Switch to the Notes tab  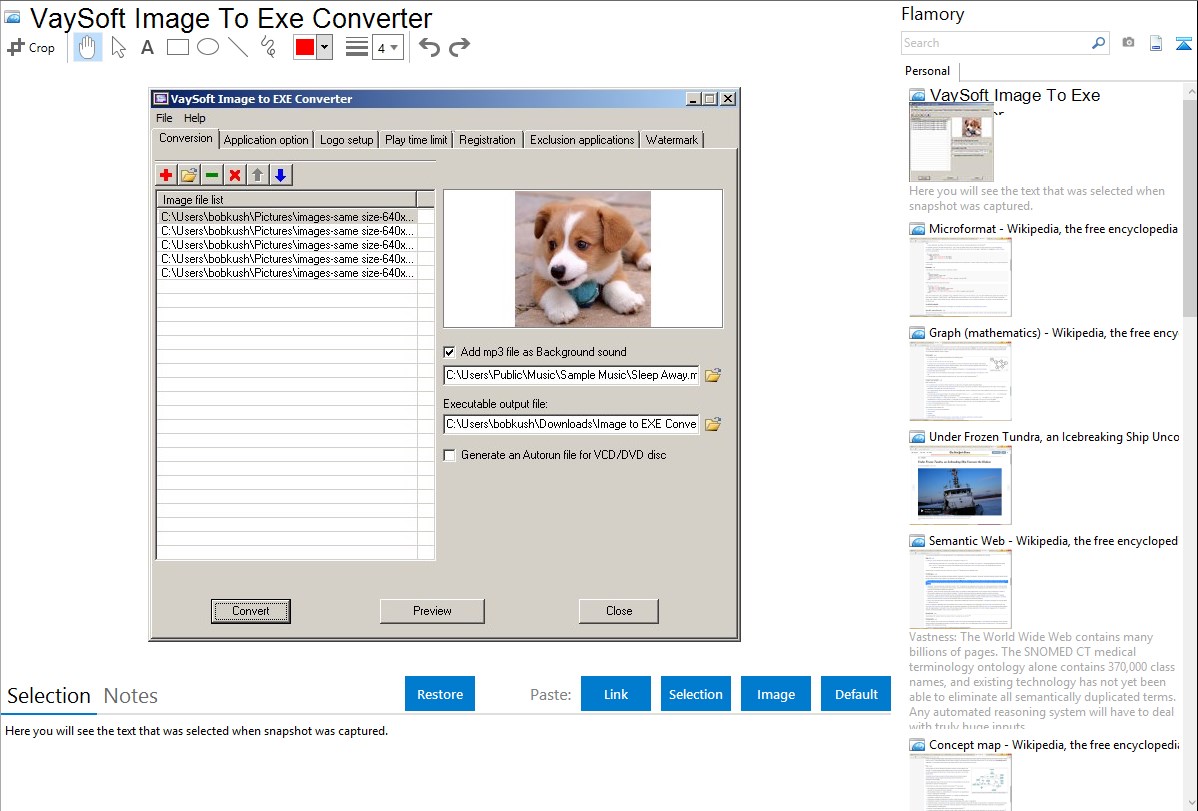point(131,696)
